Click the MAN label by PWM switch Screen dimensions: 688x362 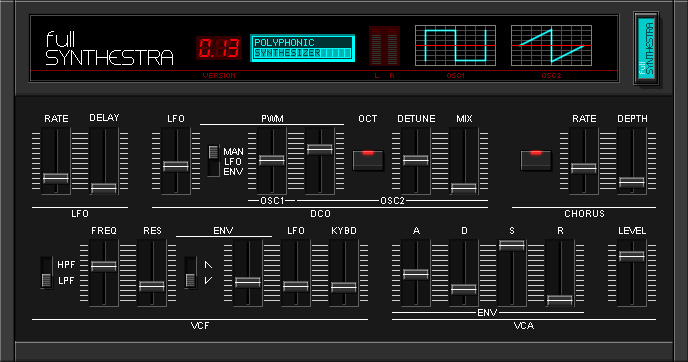(x=233, y=152)
